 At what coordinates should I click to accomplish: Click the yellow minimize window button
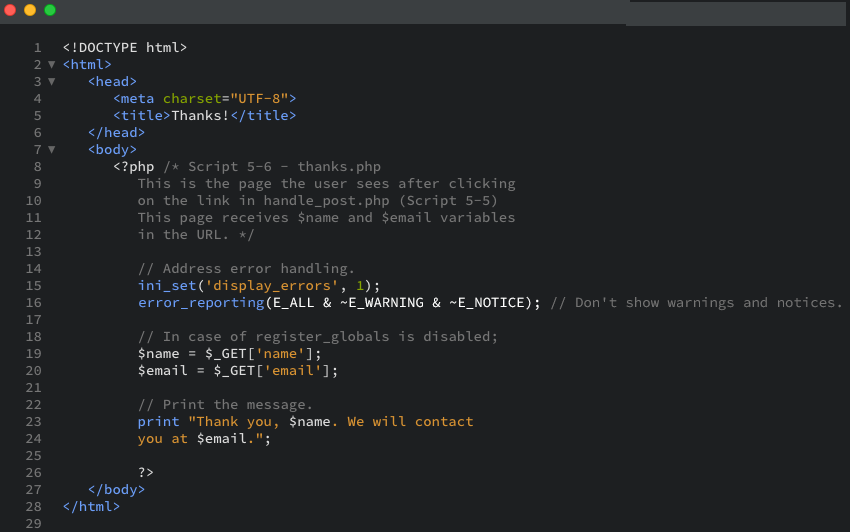(x=30, y=10)
